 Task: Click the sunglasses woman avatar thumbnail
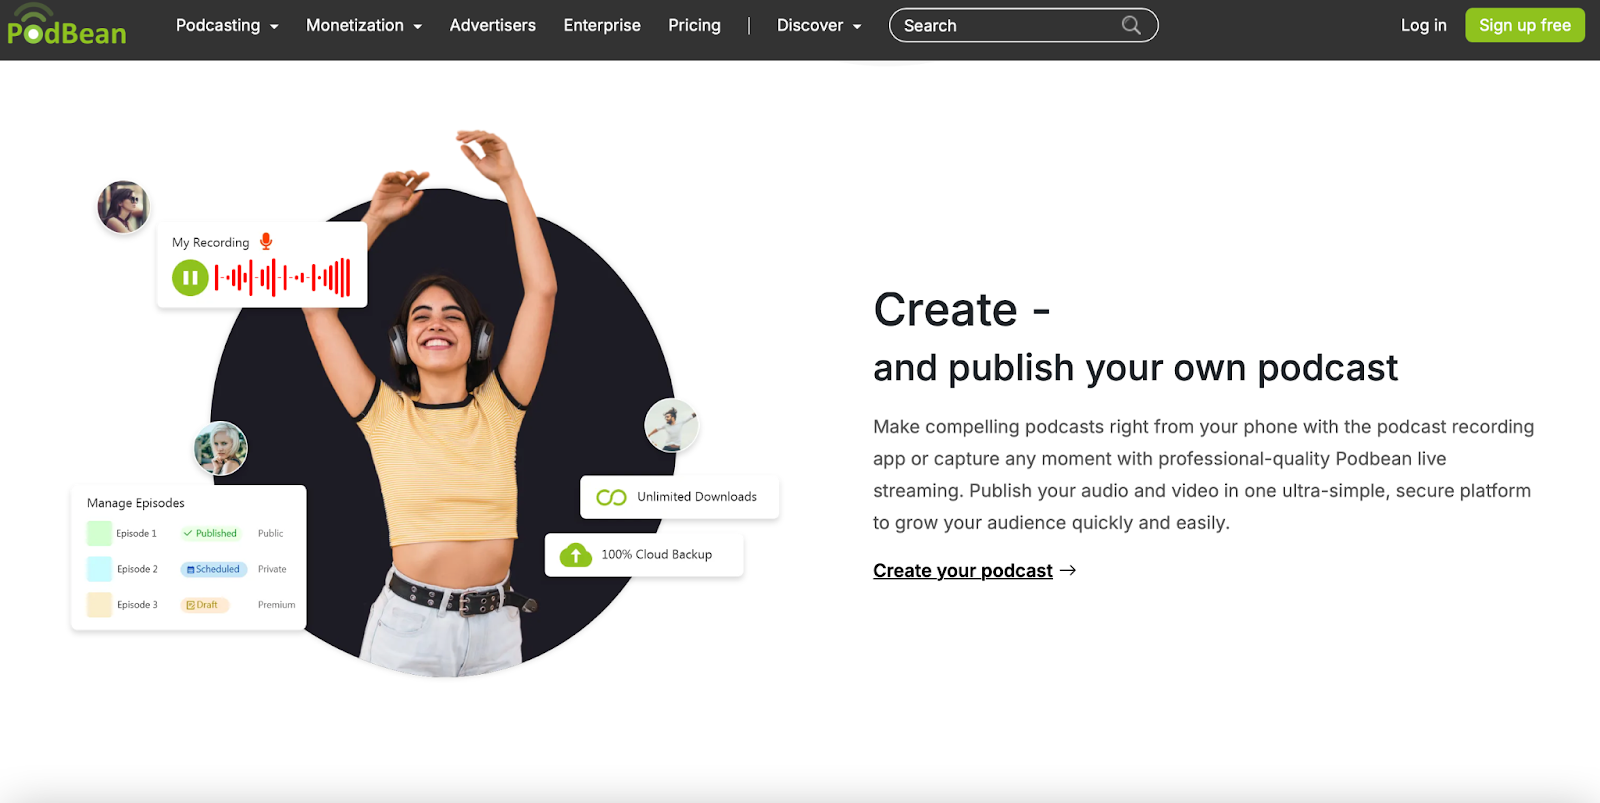click(x=123, y=207)
